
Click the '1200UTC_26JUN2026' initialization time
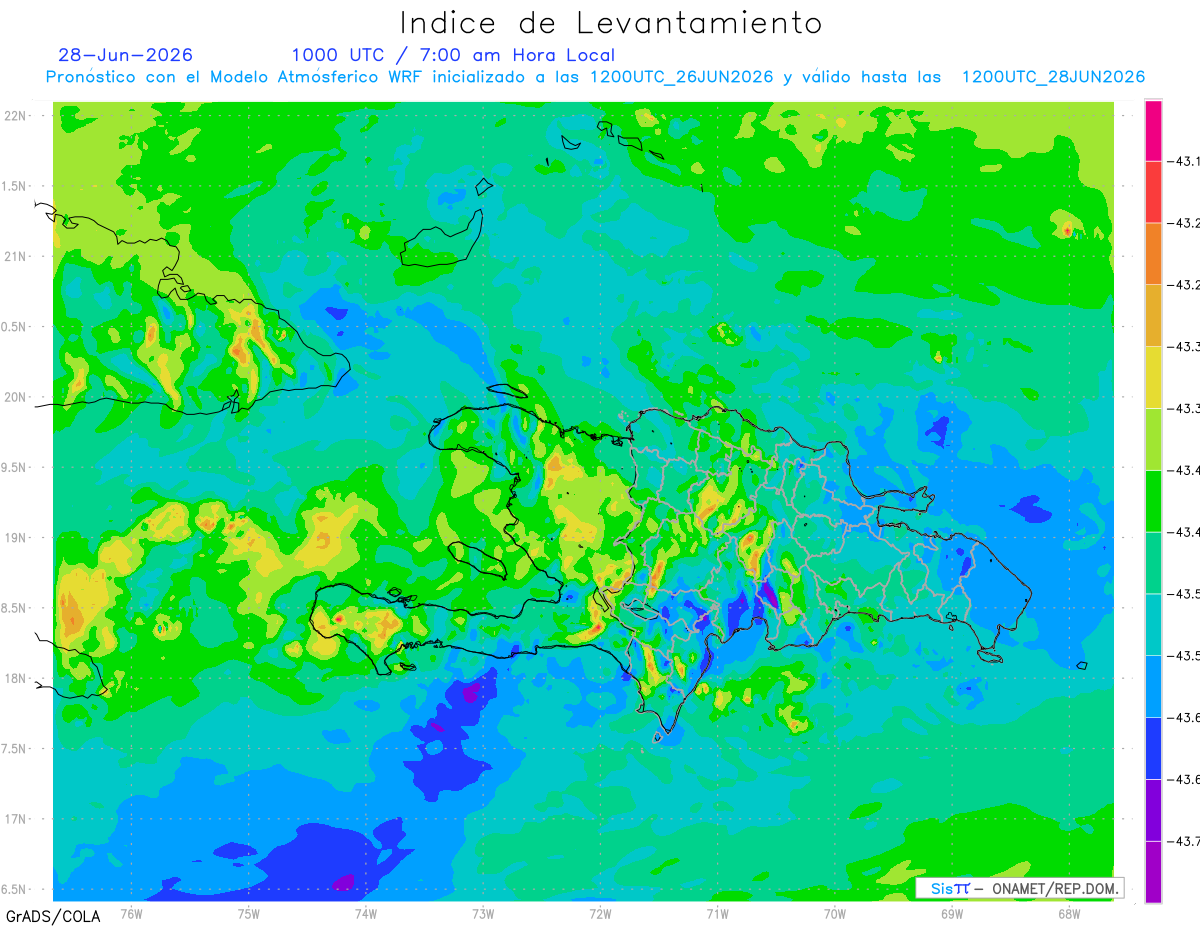(681, 77)
